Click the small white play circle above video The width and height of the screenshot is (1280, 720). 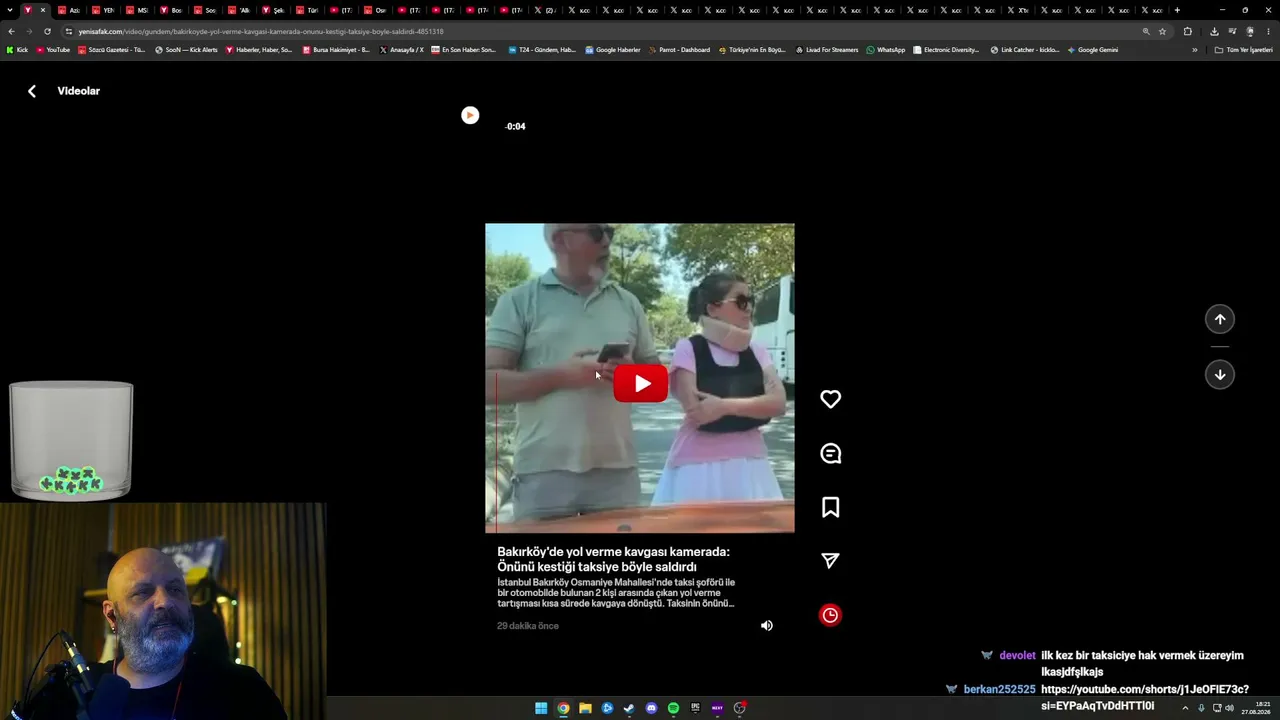point(470,115)
